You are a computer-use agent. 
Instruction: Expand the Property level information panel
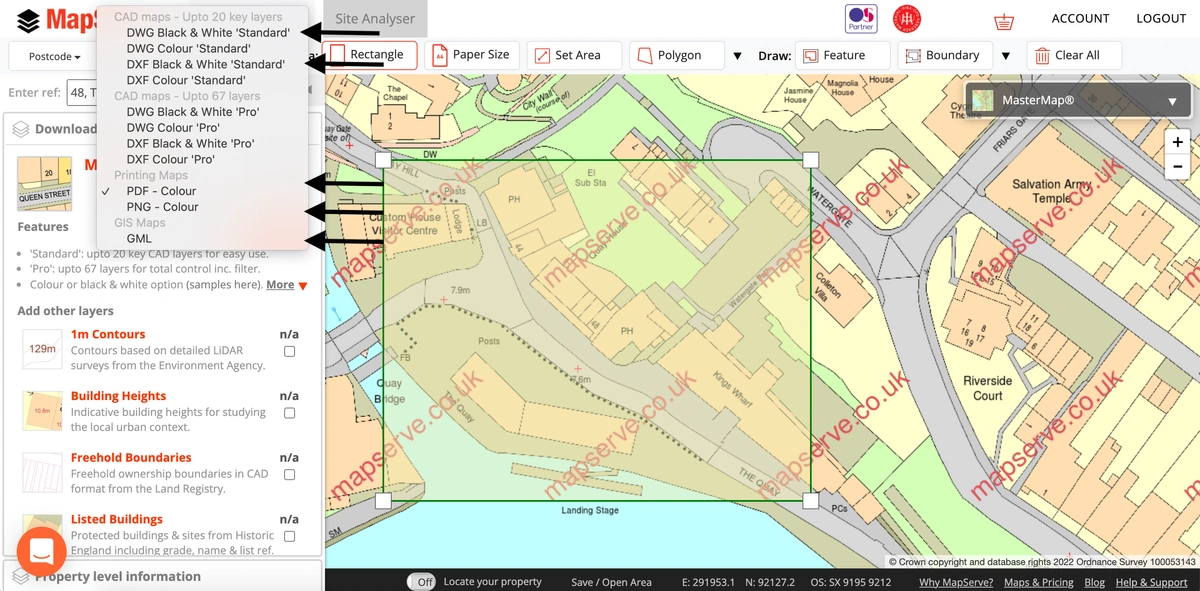(162, 576)
